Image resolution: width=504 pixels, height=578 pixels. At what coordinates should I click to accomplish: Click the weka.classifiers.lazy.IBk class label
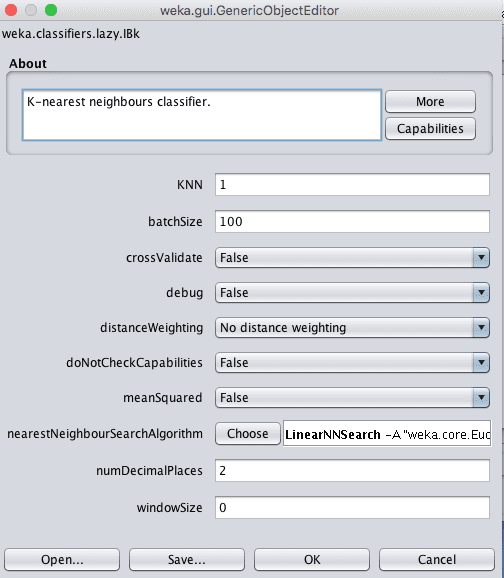coord(71,34)
